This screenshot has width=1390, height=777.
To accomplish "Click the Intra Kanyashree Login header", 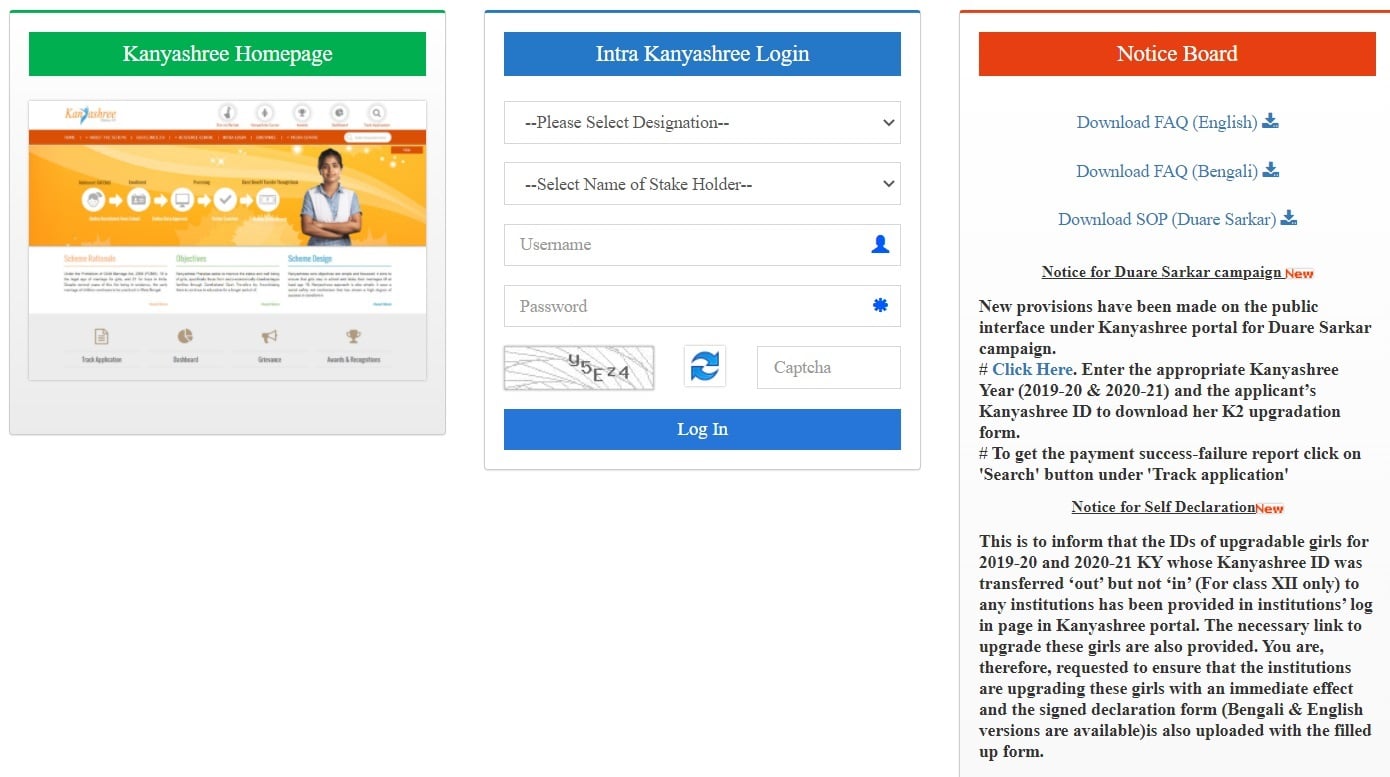I will click(x=702, y=54).
